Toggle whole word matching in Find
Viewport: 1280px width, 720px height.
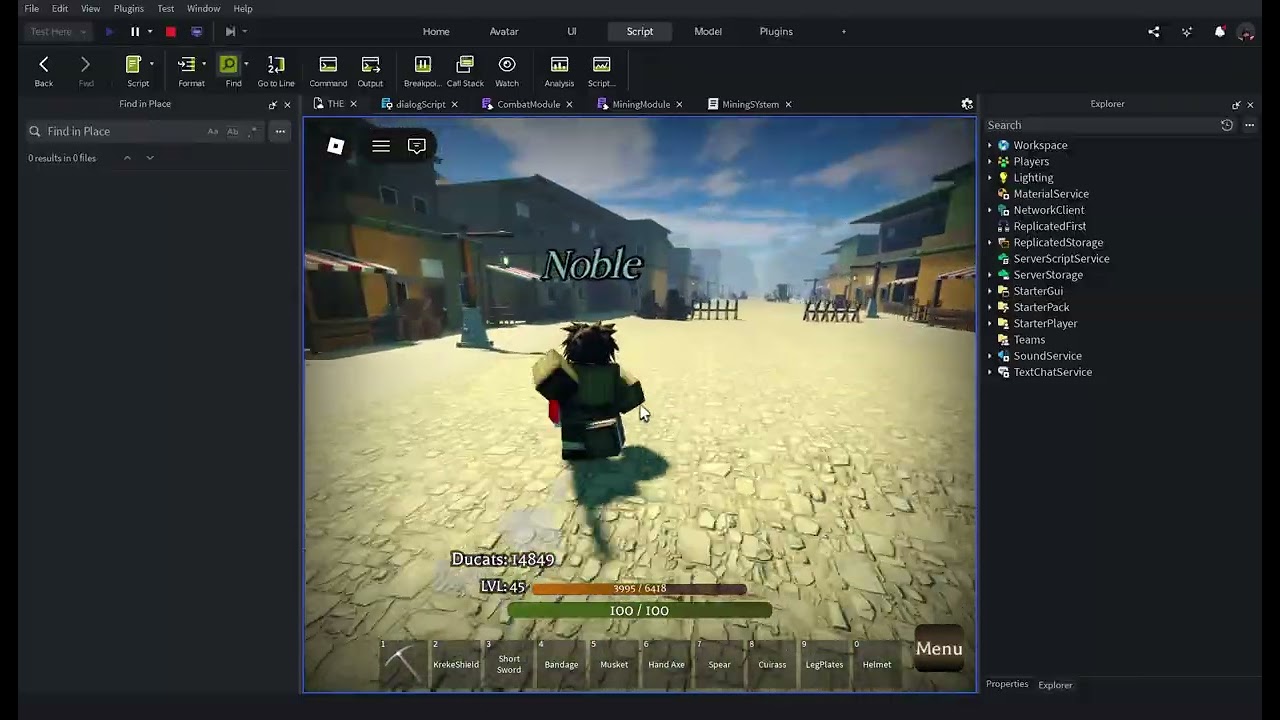(x=233, y=131)
